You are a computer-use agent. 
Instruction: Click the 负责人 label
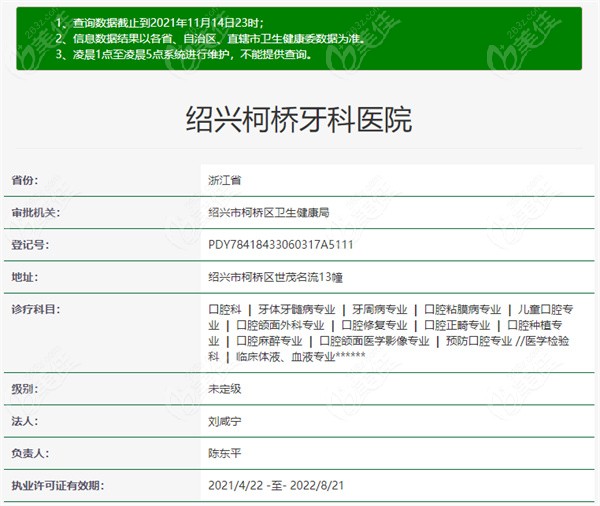(30, 454)
